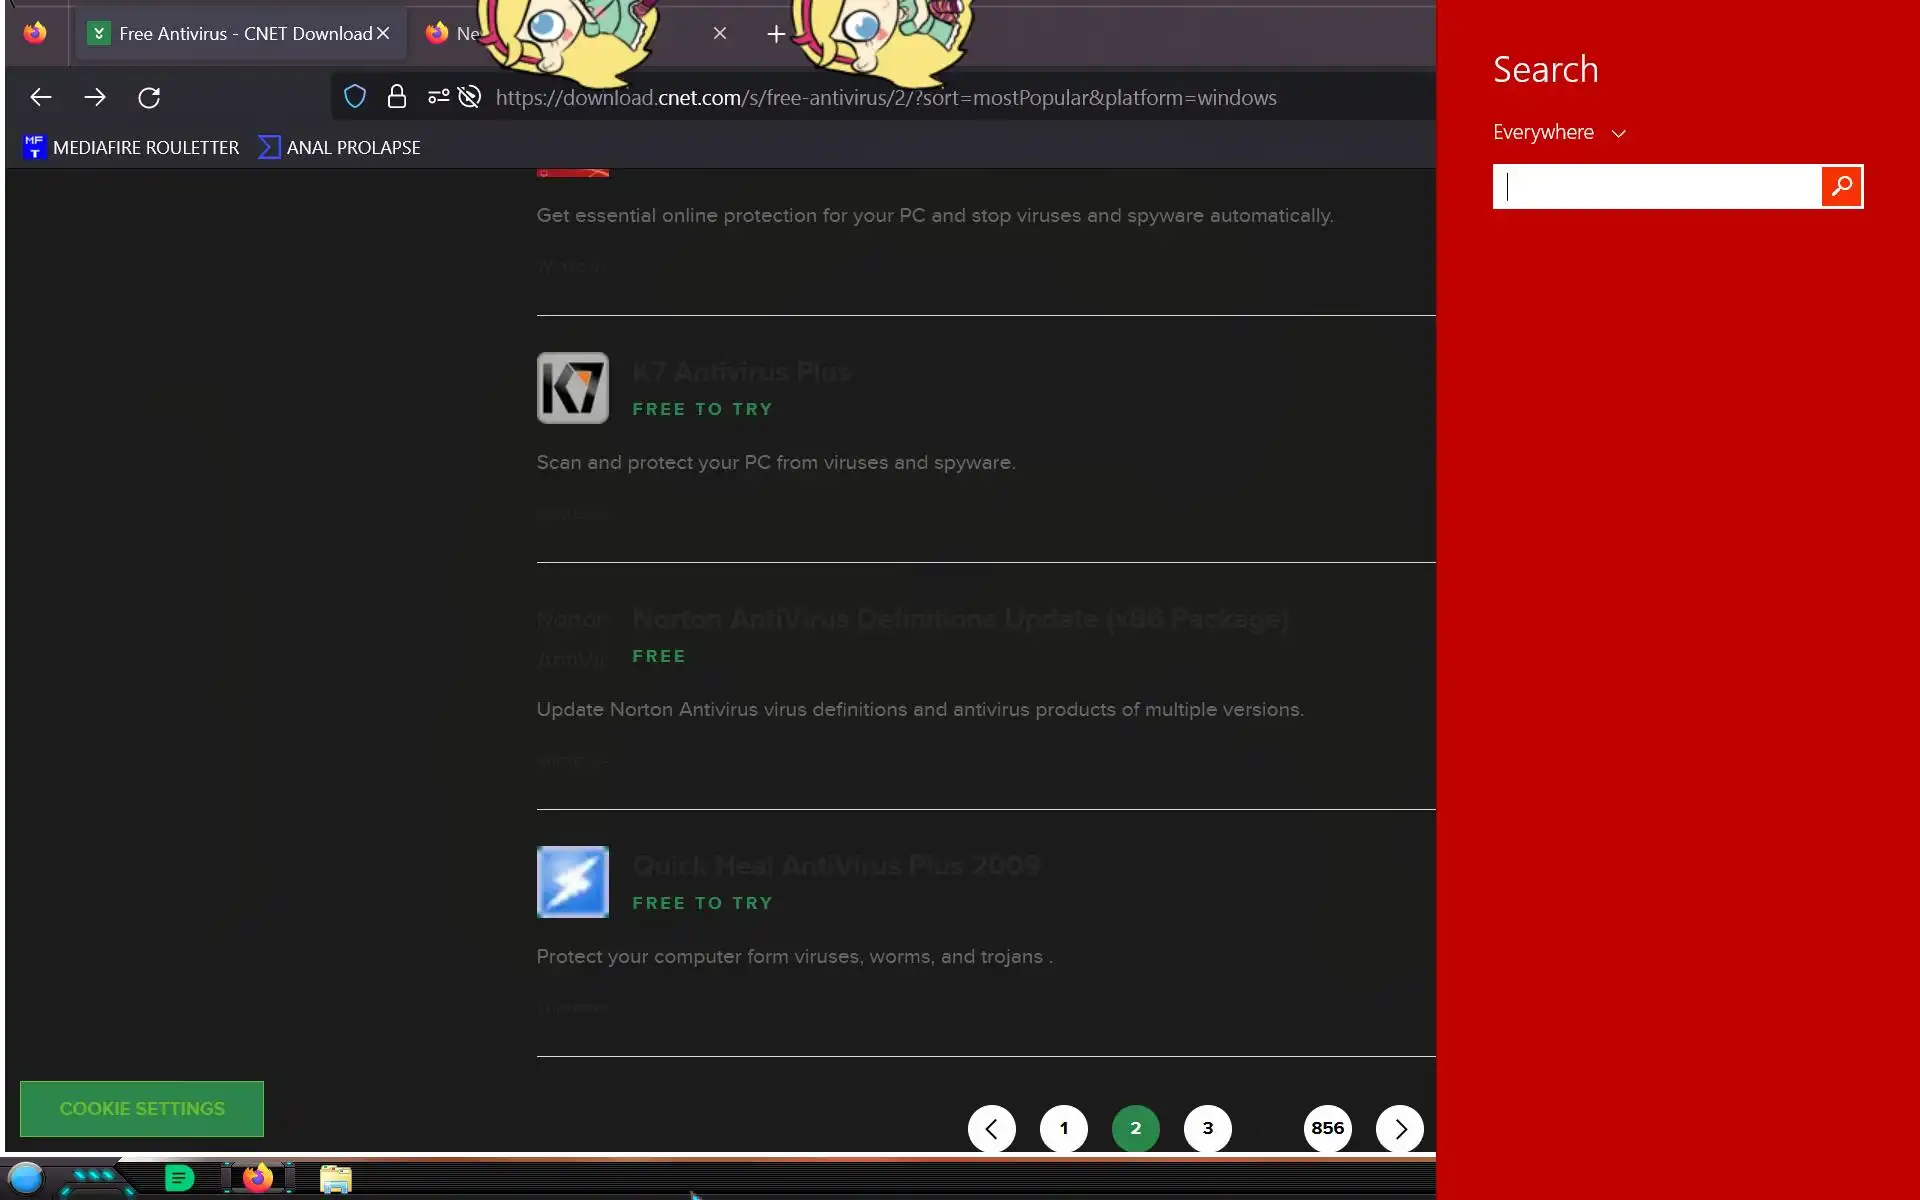This screenshot has width=1920, height=1200.
Task: Open a new browser tab
Action: point(776,34)
